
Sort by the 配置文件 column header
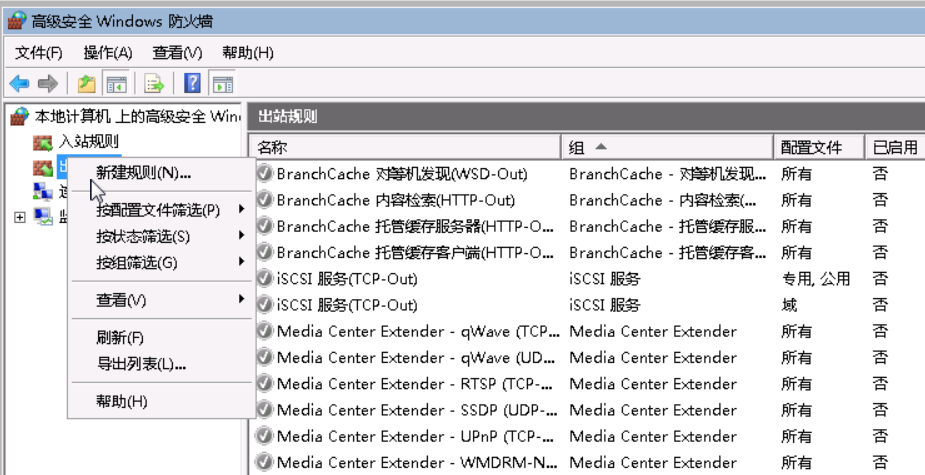[x=819, y=147]
